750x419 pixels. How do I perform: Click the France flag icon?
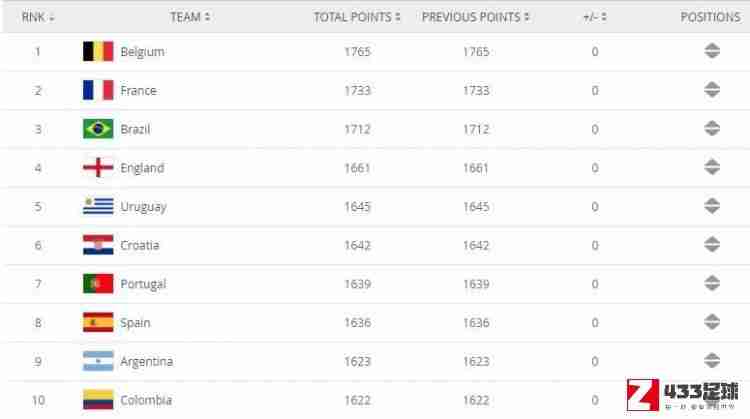pyautogui.click(x=98, y=90)
